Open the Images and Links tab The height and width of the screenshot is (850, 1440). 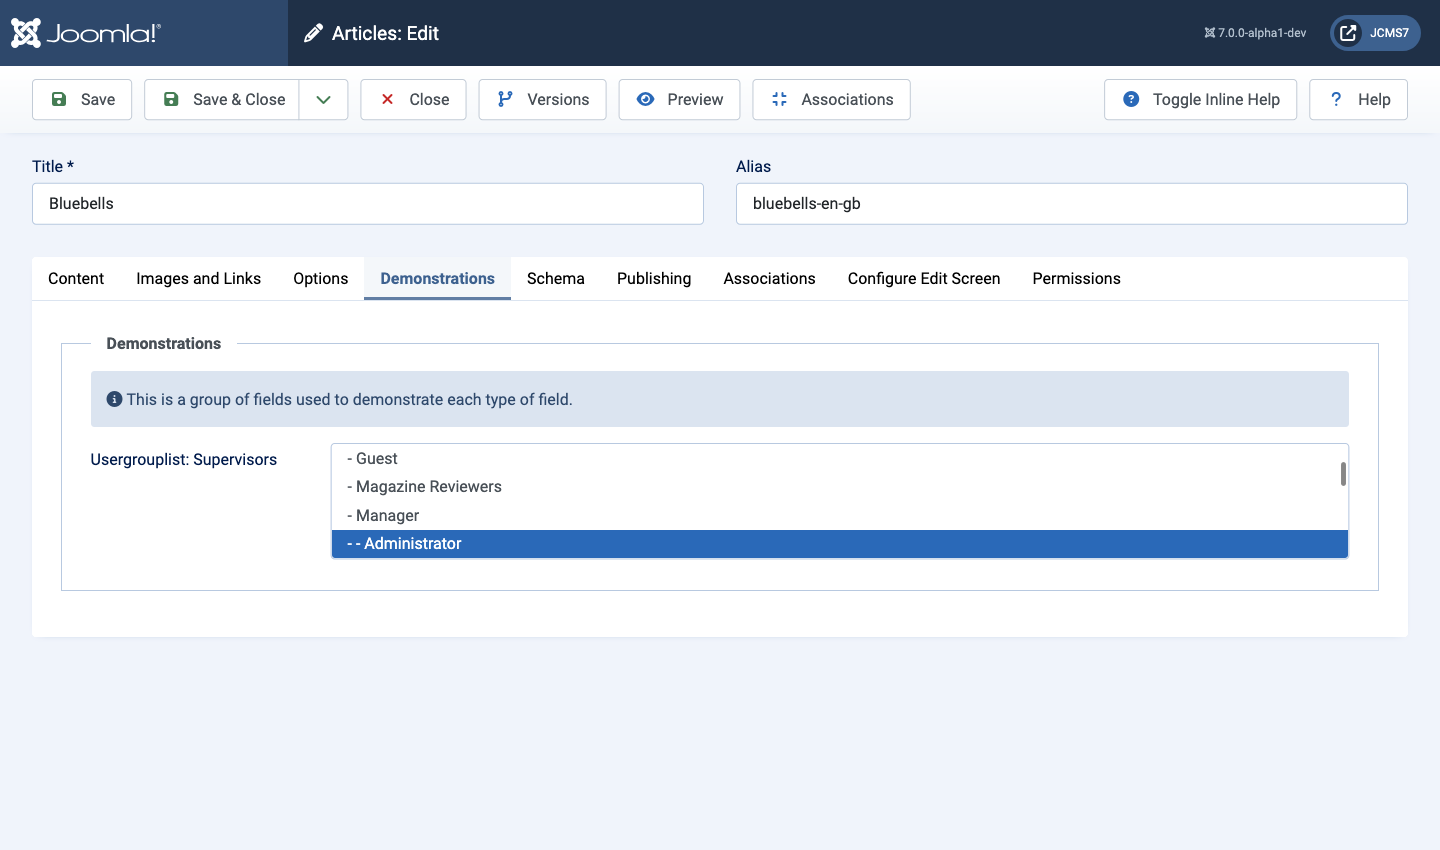pyautogui.click(x=198, y=278)
